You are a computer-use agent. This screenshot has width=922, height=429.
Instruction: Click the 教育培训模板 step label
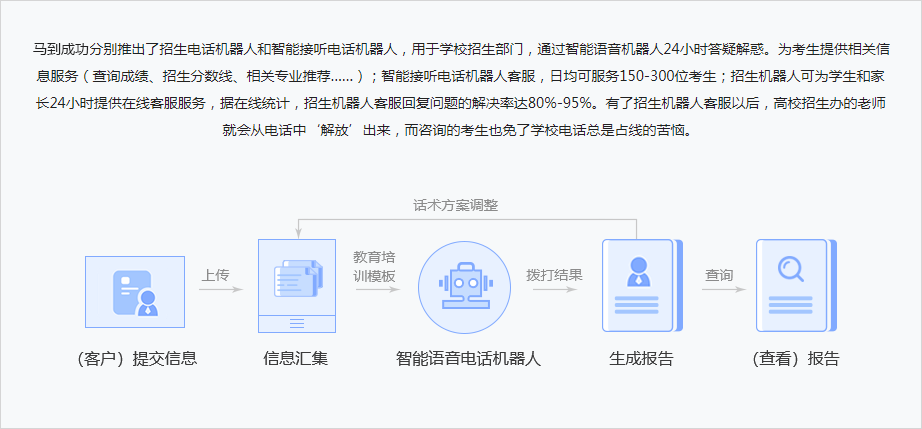point(375,265)
